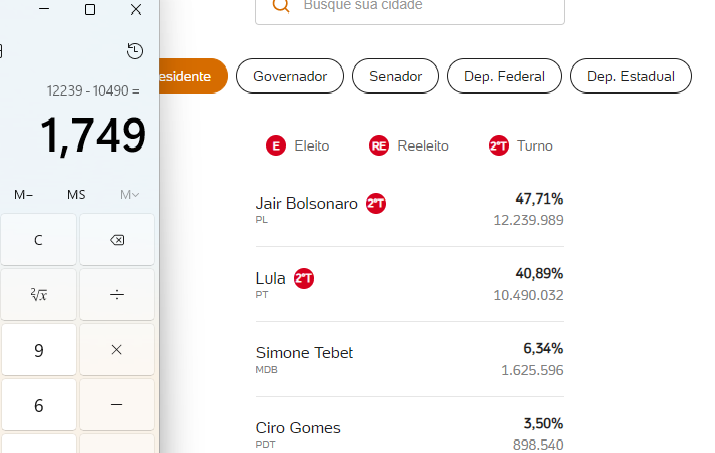Open the memory list dropdown (M⌄)
This screenshot has height=453, width=715.
click(129, 194)
